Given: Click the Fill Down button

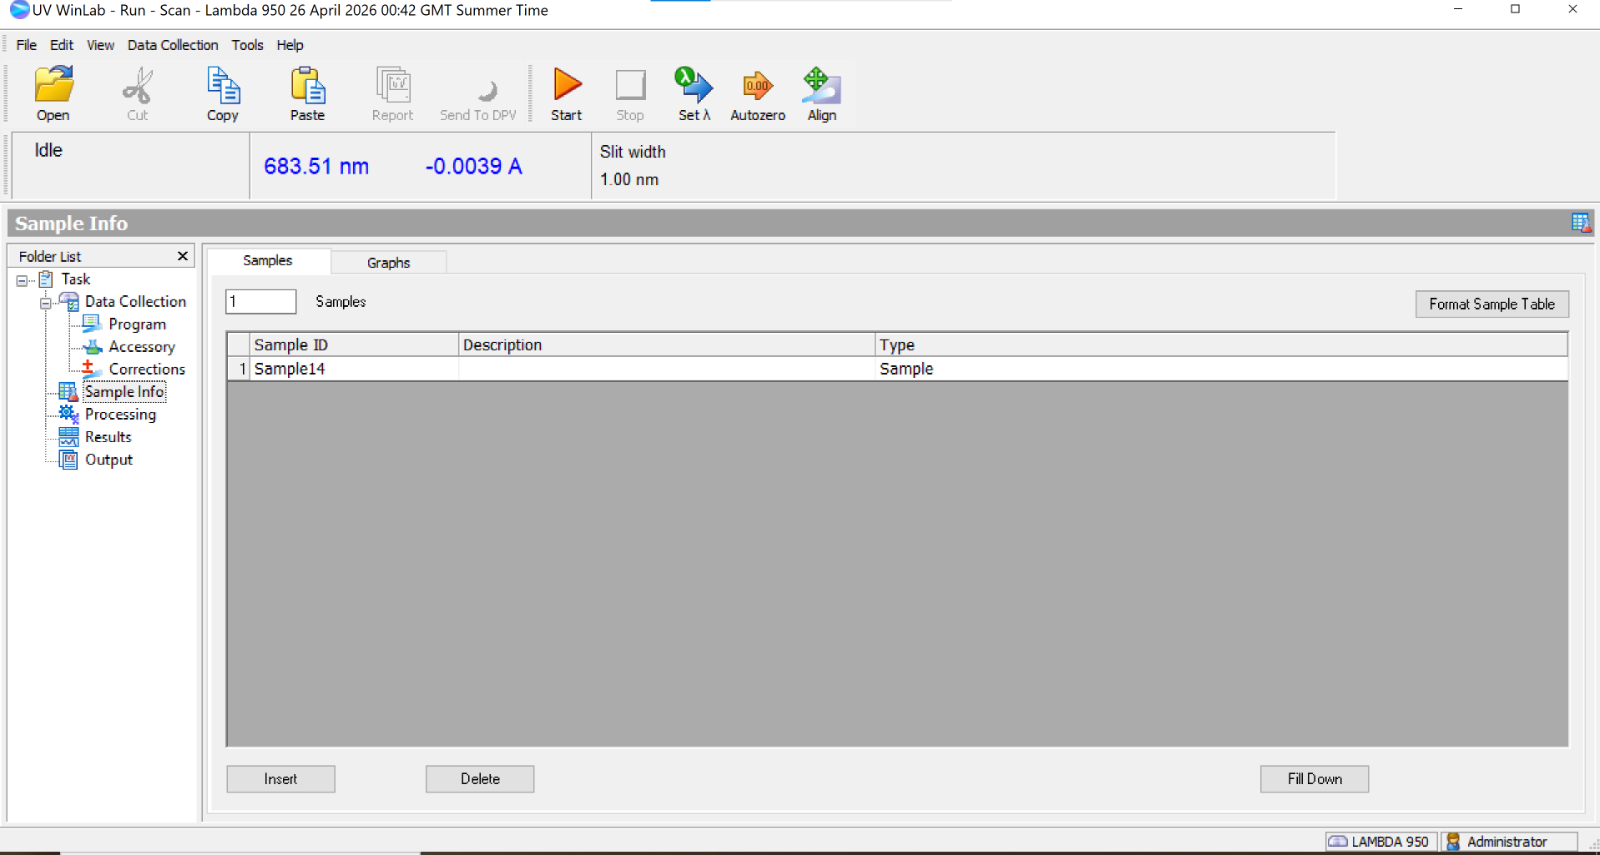Looking at the screenshot, I should click(1315, 779).
